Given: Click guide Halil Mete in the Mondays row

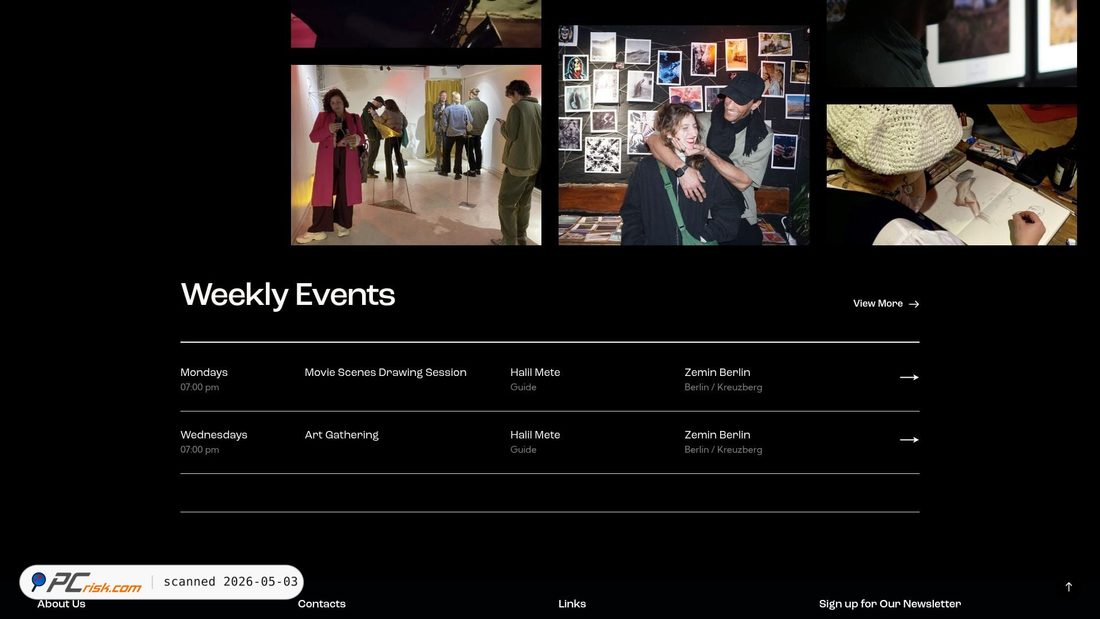Looking at the screenshot, I should 535,373.
